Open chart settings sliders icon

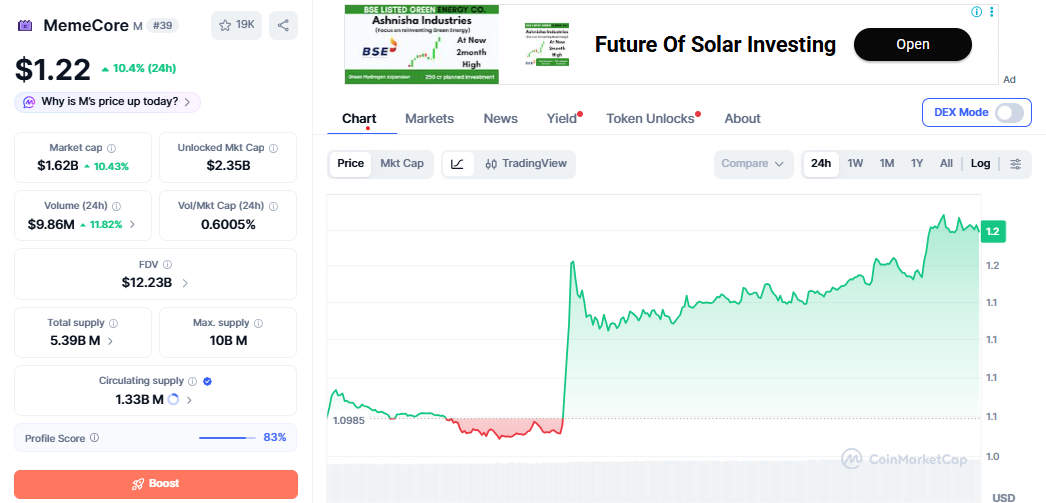(1015, 164)
